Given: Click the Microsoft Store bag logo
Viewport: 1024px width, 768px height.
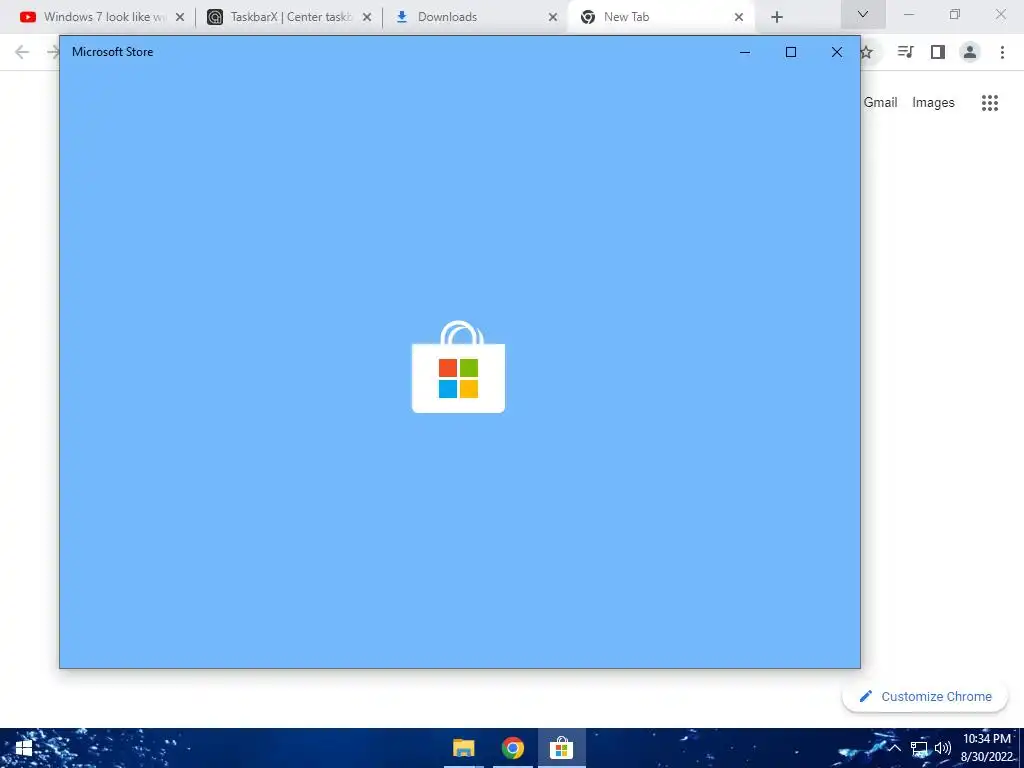Looking at the screenshot, I should coord(458,367).
